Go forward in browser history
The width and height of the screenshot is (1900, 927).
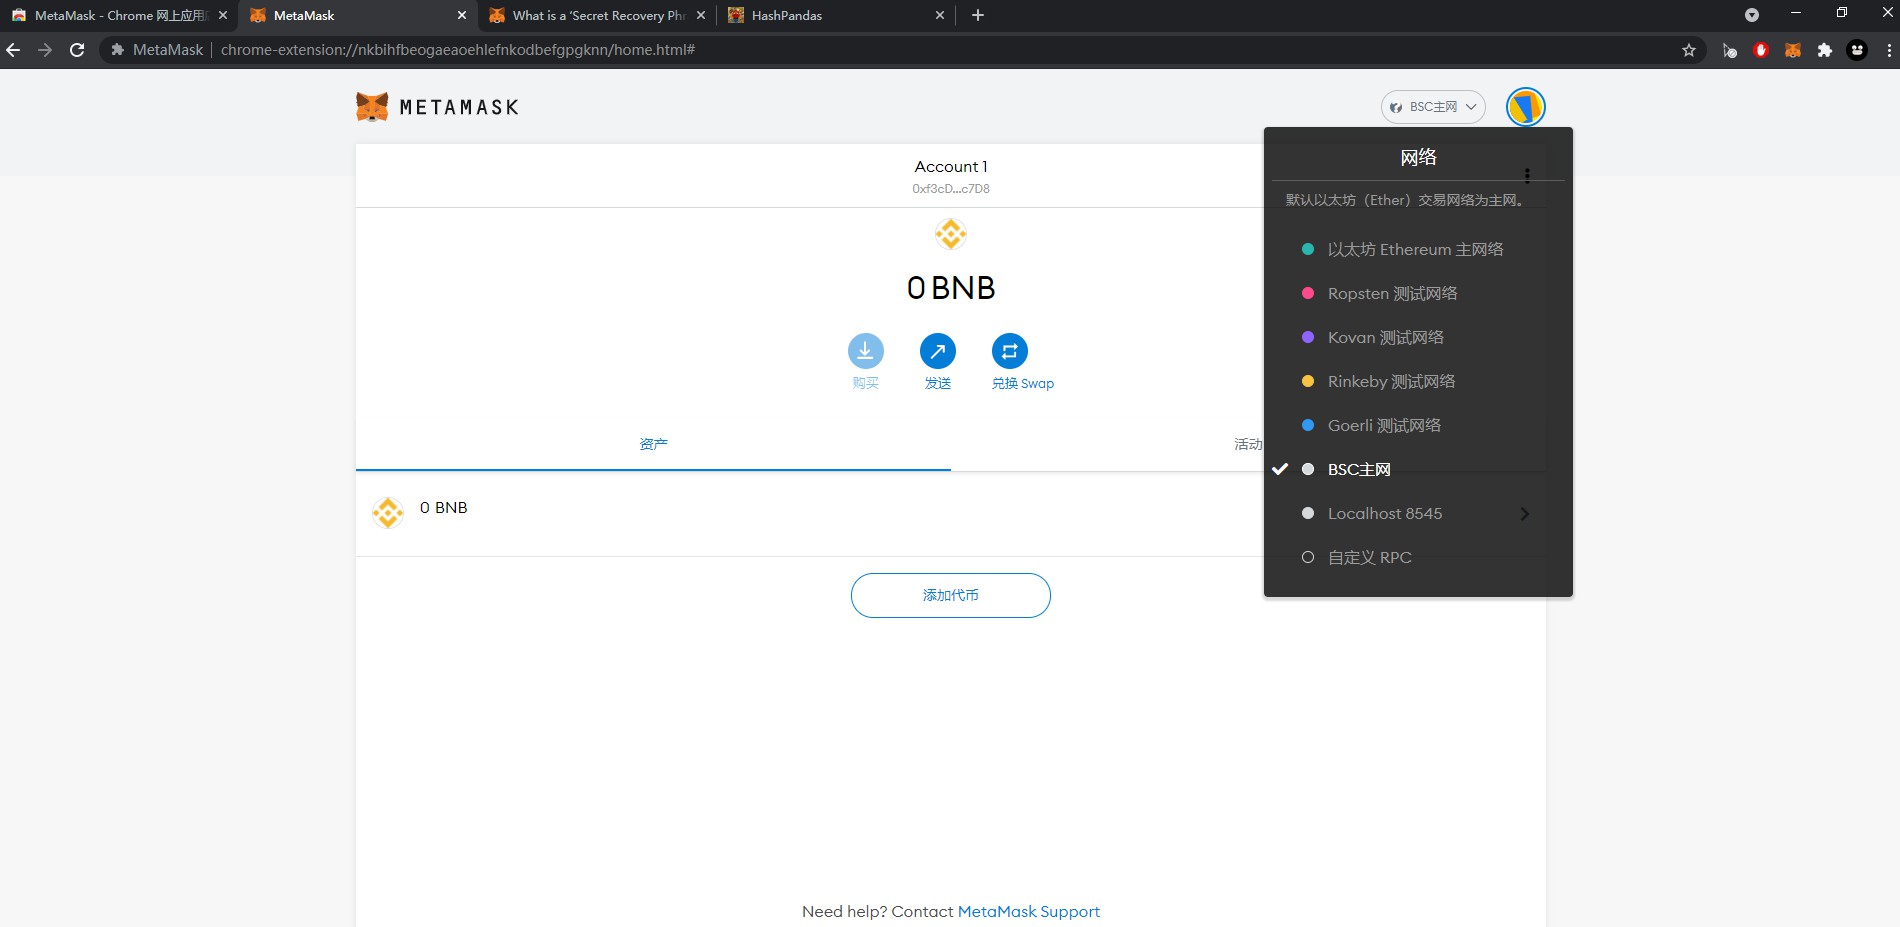45,50
